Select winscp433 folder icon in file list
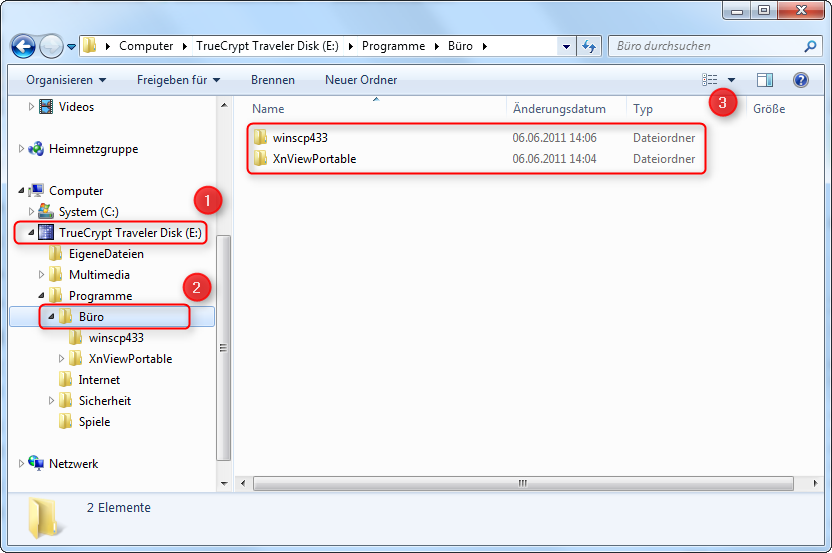 [260, 137]
